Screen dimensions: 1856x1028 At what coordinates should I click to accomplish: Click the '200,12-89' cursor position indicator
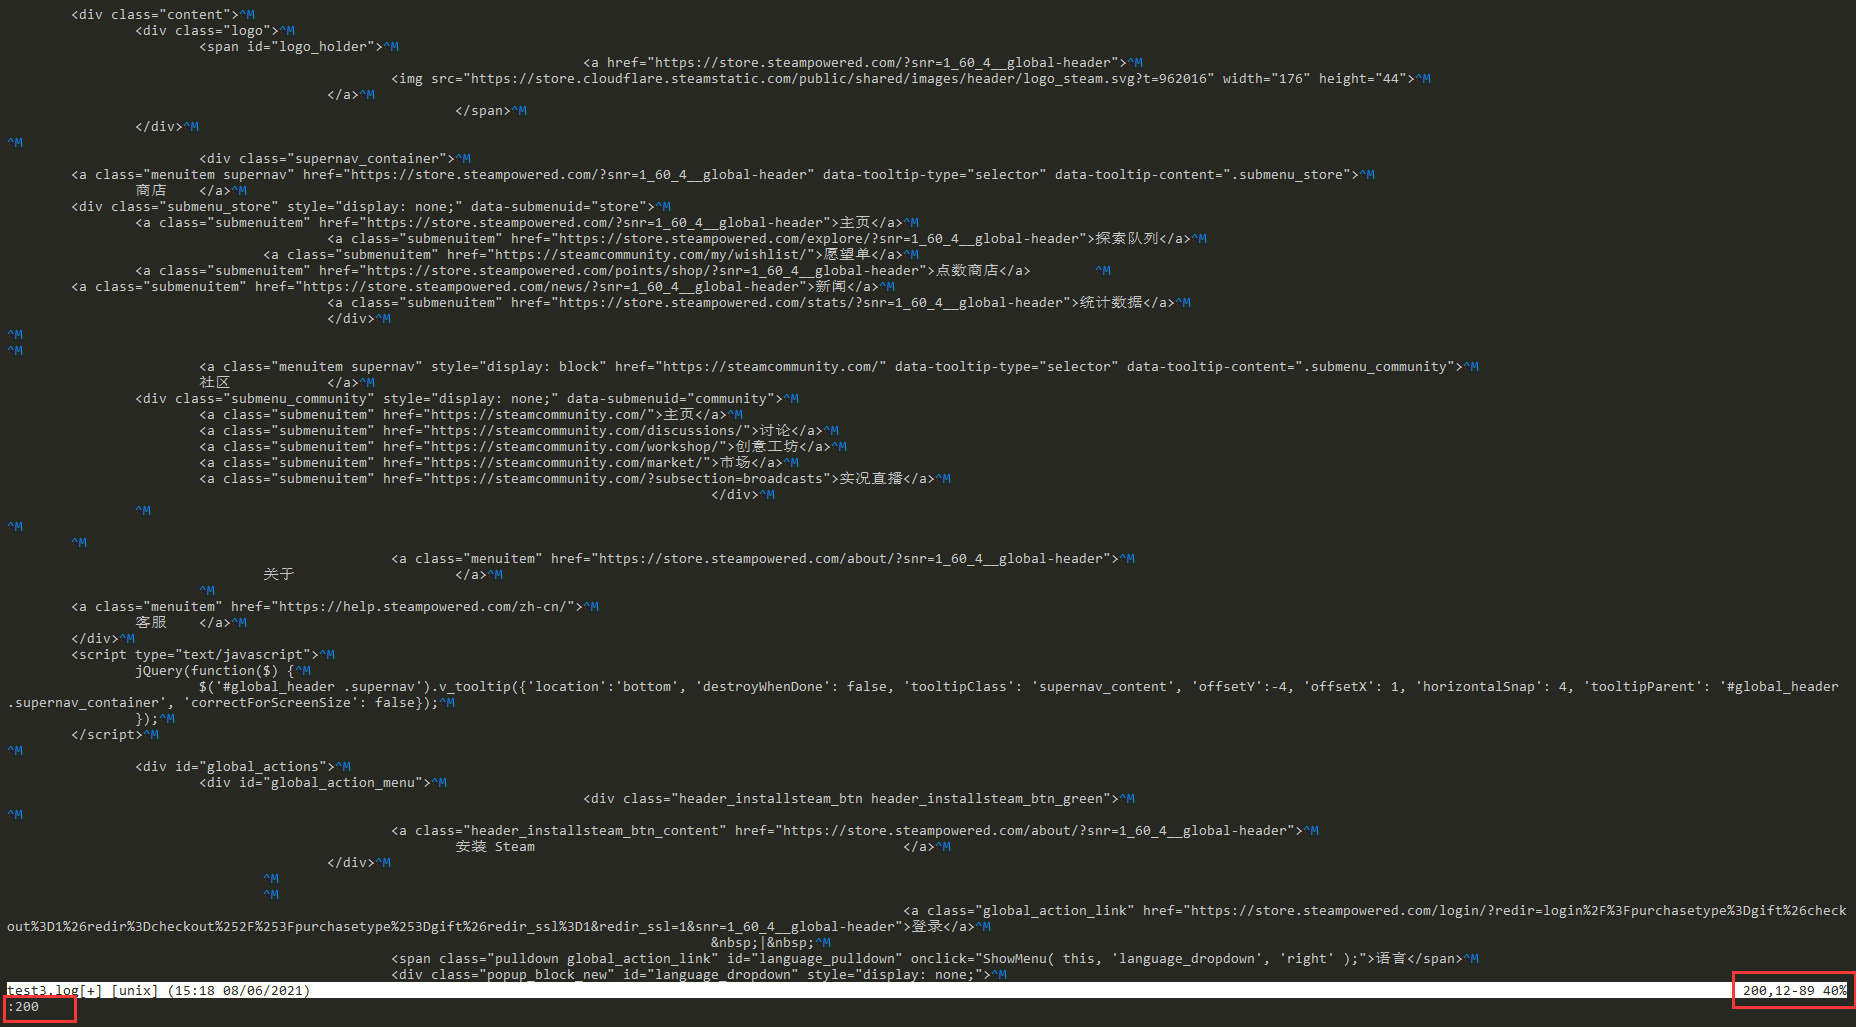pyautogui.click(x=1778, y=990)
